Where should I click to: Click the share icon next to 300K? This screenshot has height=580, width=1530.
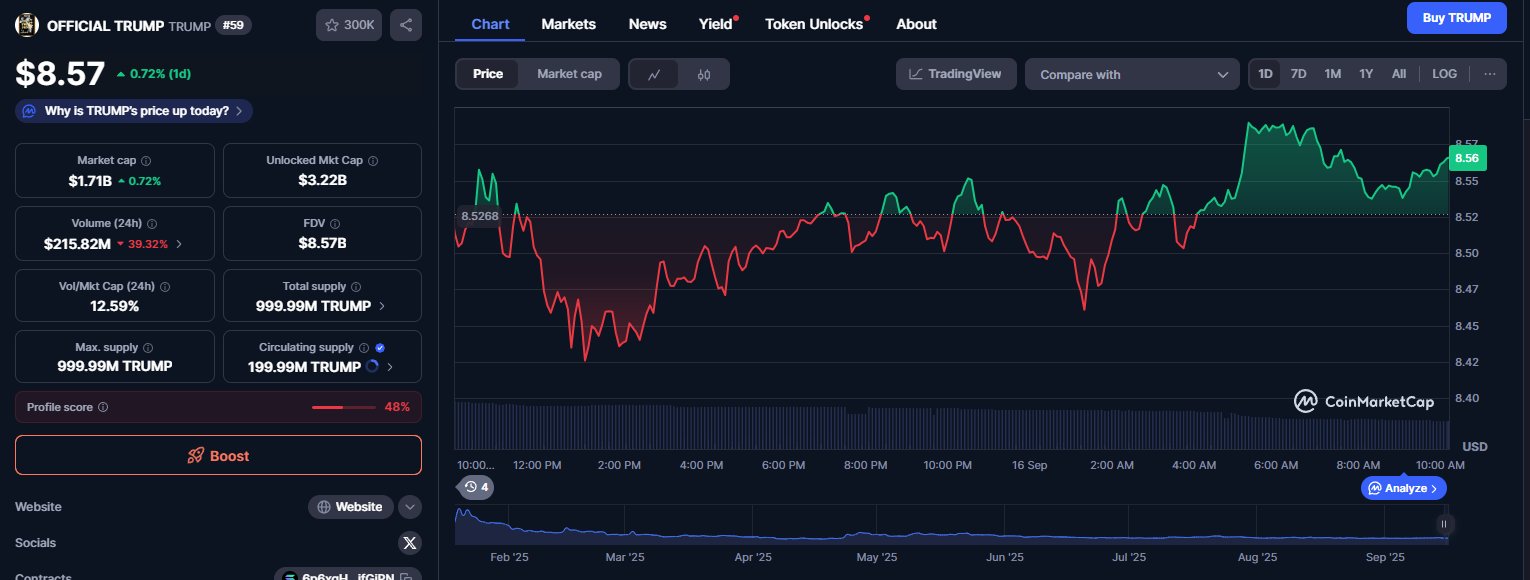click(x=405, y=25)
